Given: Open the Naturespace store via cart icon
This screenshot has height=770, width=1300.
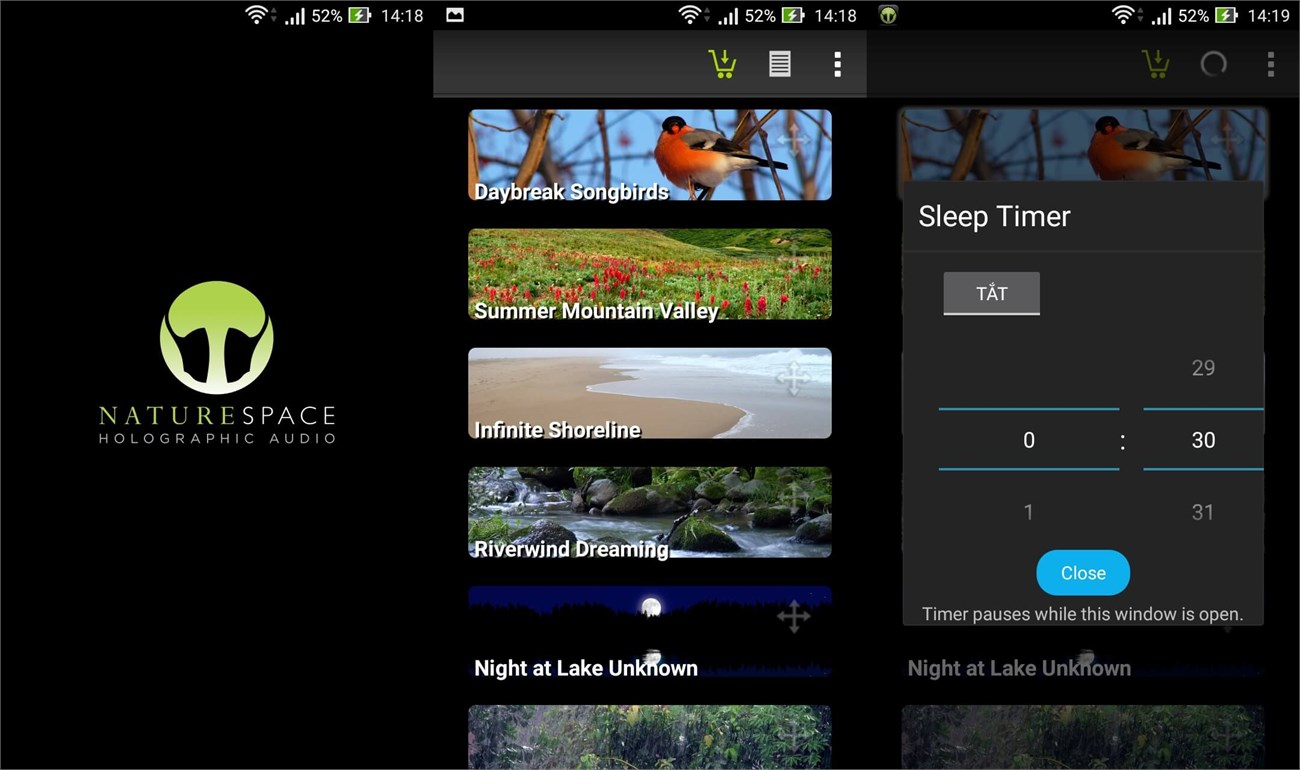Looking at the screenshot, I should tap(722, 63).
